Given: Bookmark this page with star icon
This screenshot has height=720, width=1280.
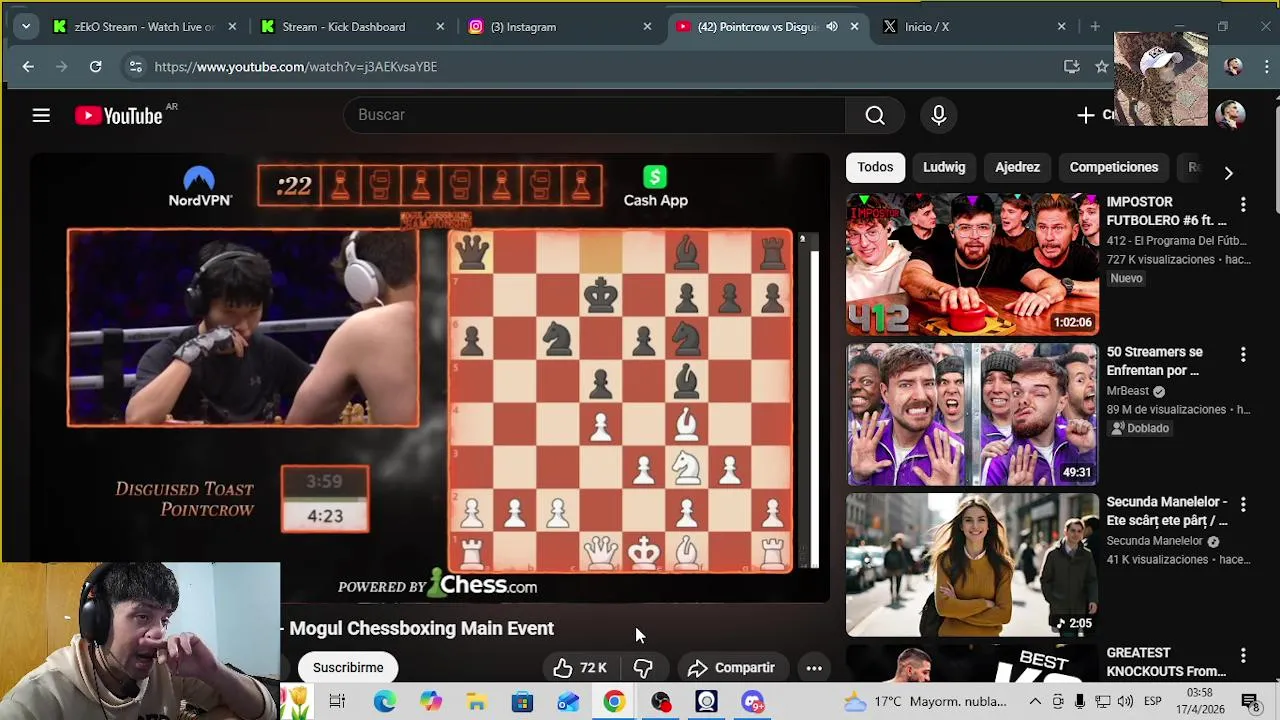Looking at the screenshot, I should 1102,66.
